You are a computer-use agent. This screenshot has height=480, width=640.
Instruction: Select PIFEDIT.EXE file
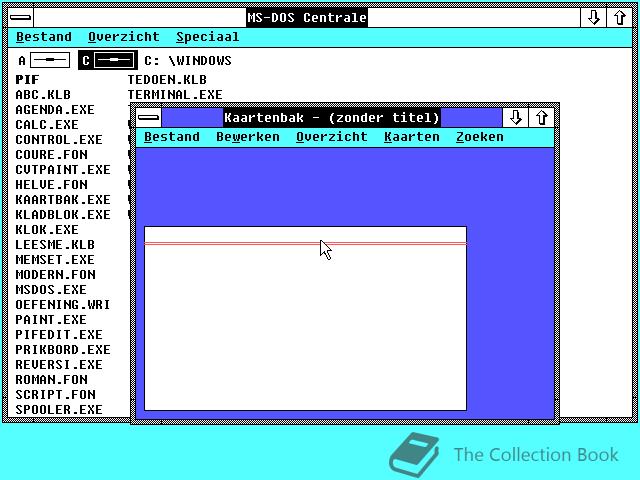59,335
